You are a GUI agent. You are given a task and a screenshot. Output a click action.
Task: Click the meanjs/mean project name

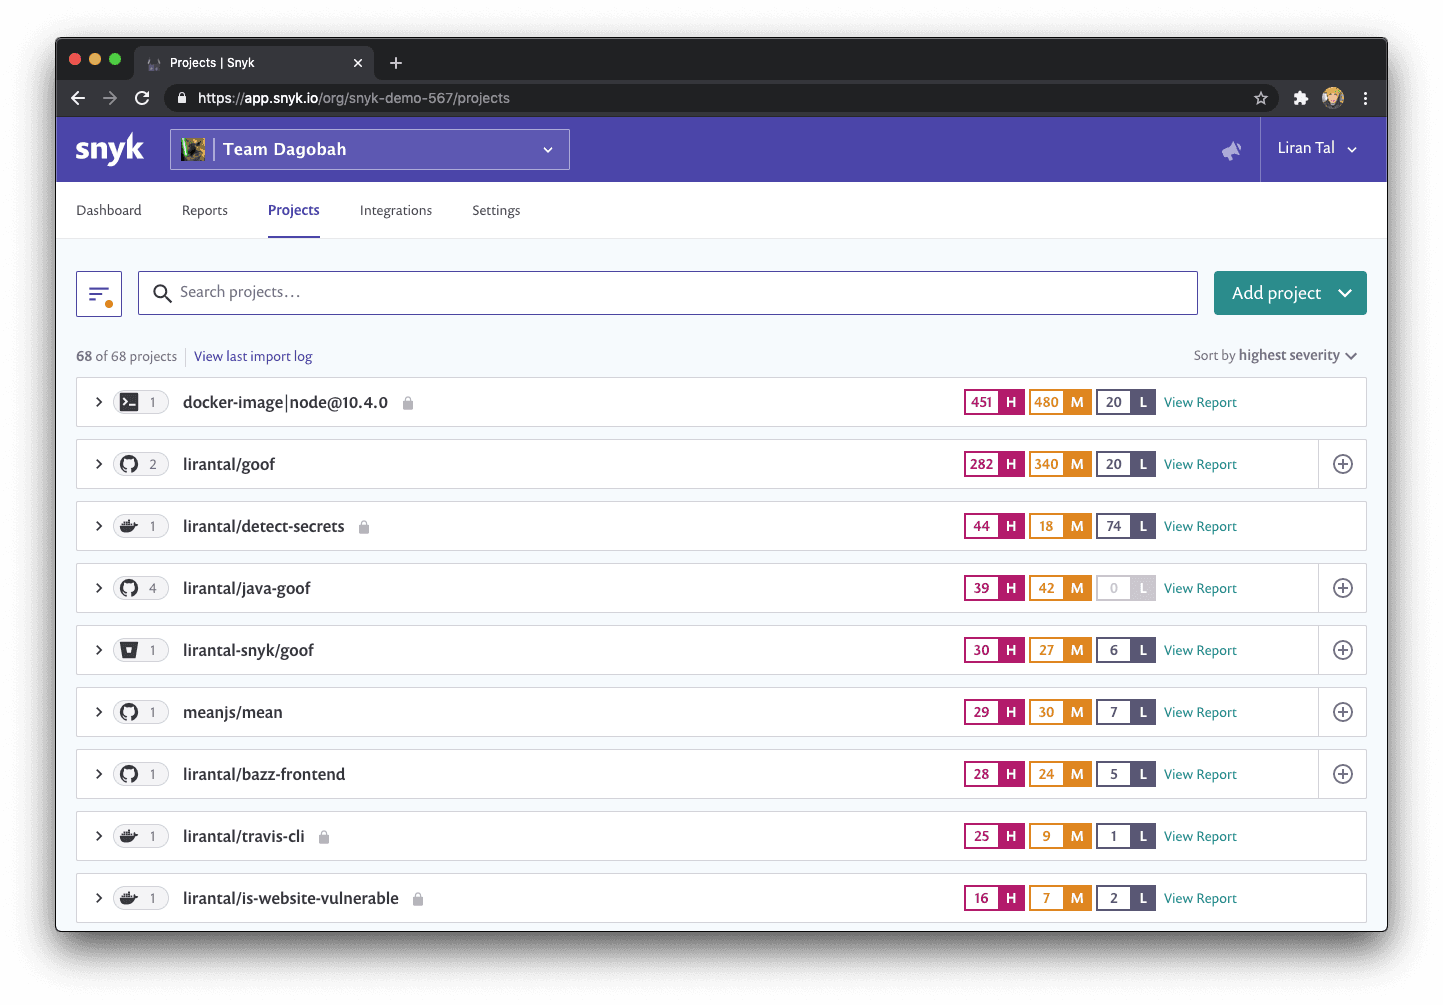tap(233, 712)
